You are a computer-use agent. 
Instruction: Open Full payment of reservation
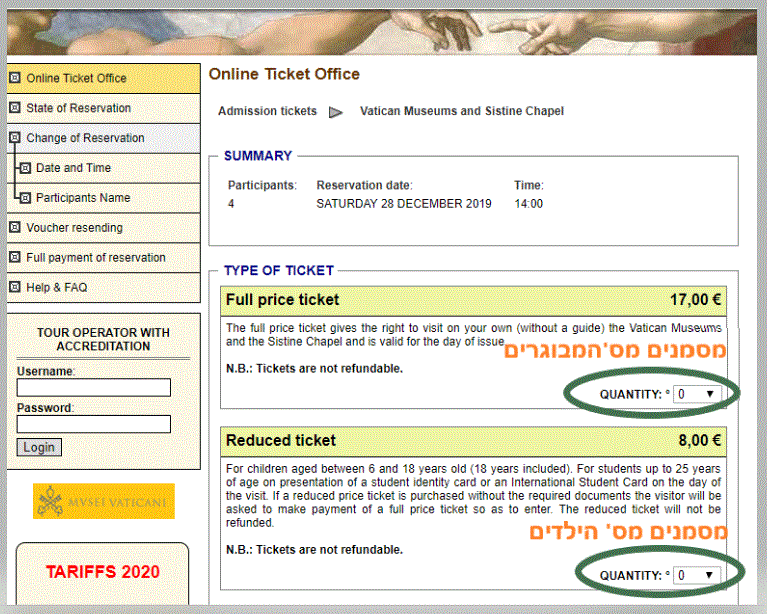coord(104,257)
